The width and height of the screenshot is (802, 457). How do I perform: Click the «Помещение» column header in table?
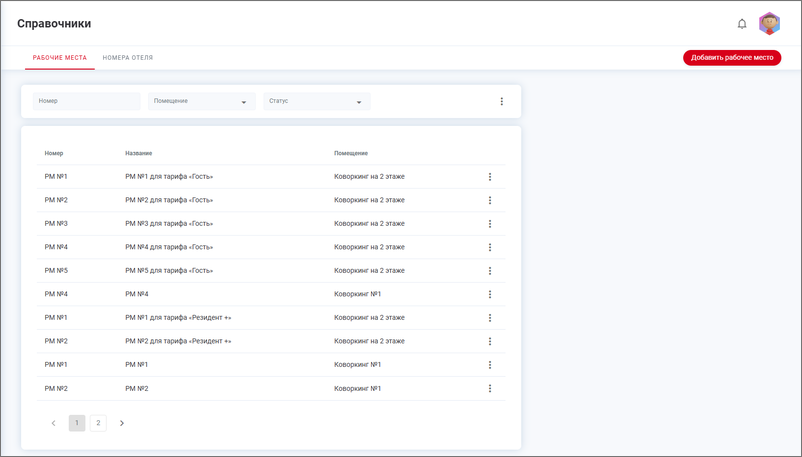coord(351,153)
